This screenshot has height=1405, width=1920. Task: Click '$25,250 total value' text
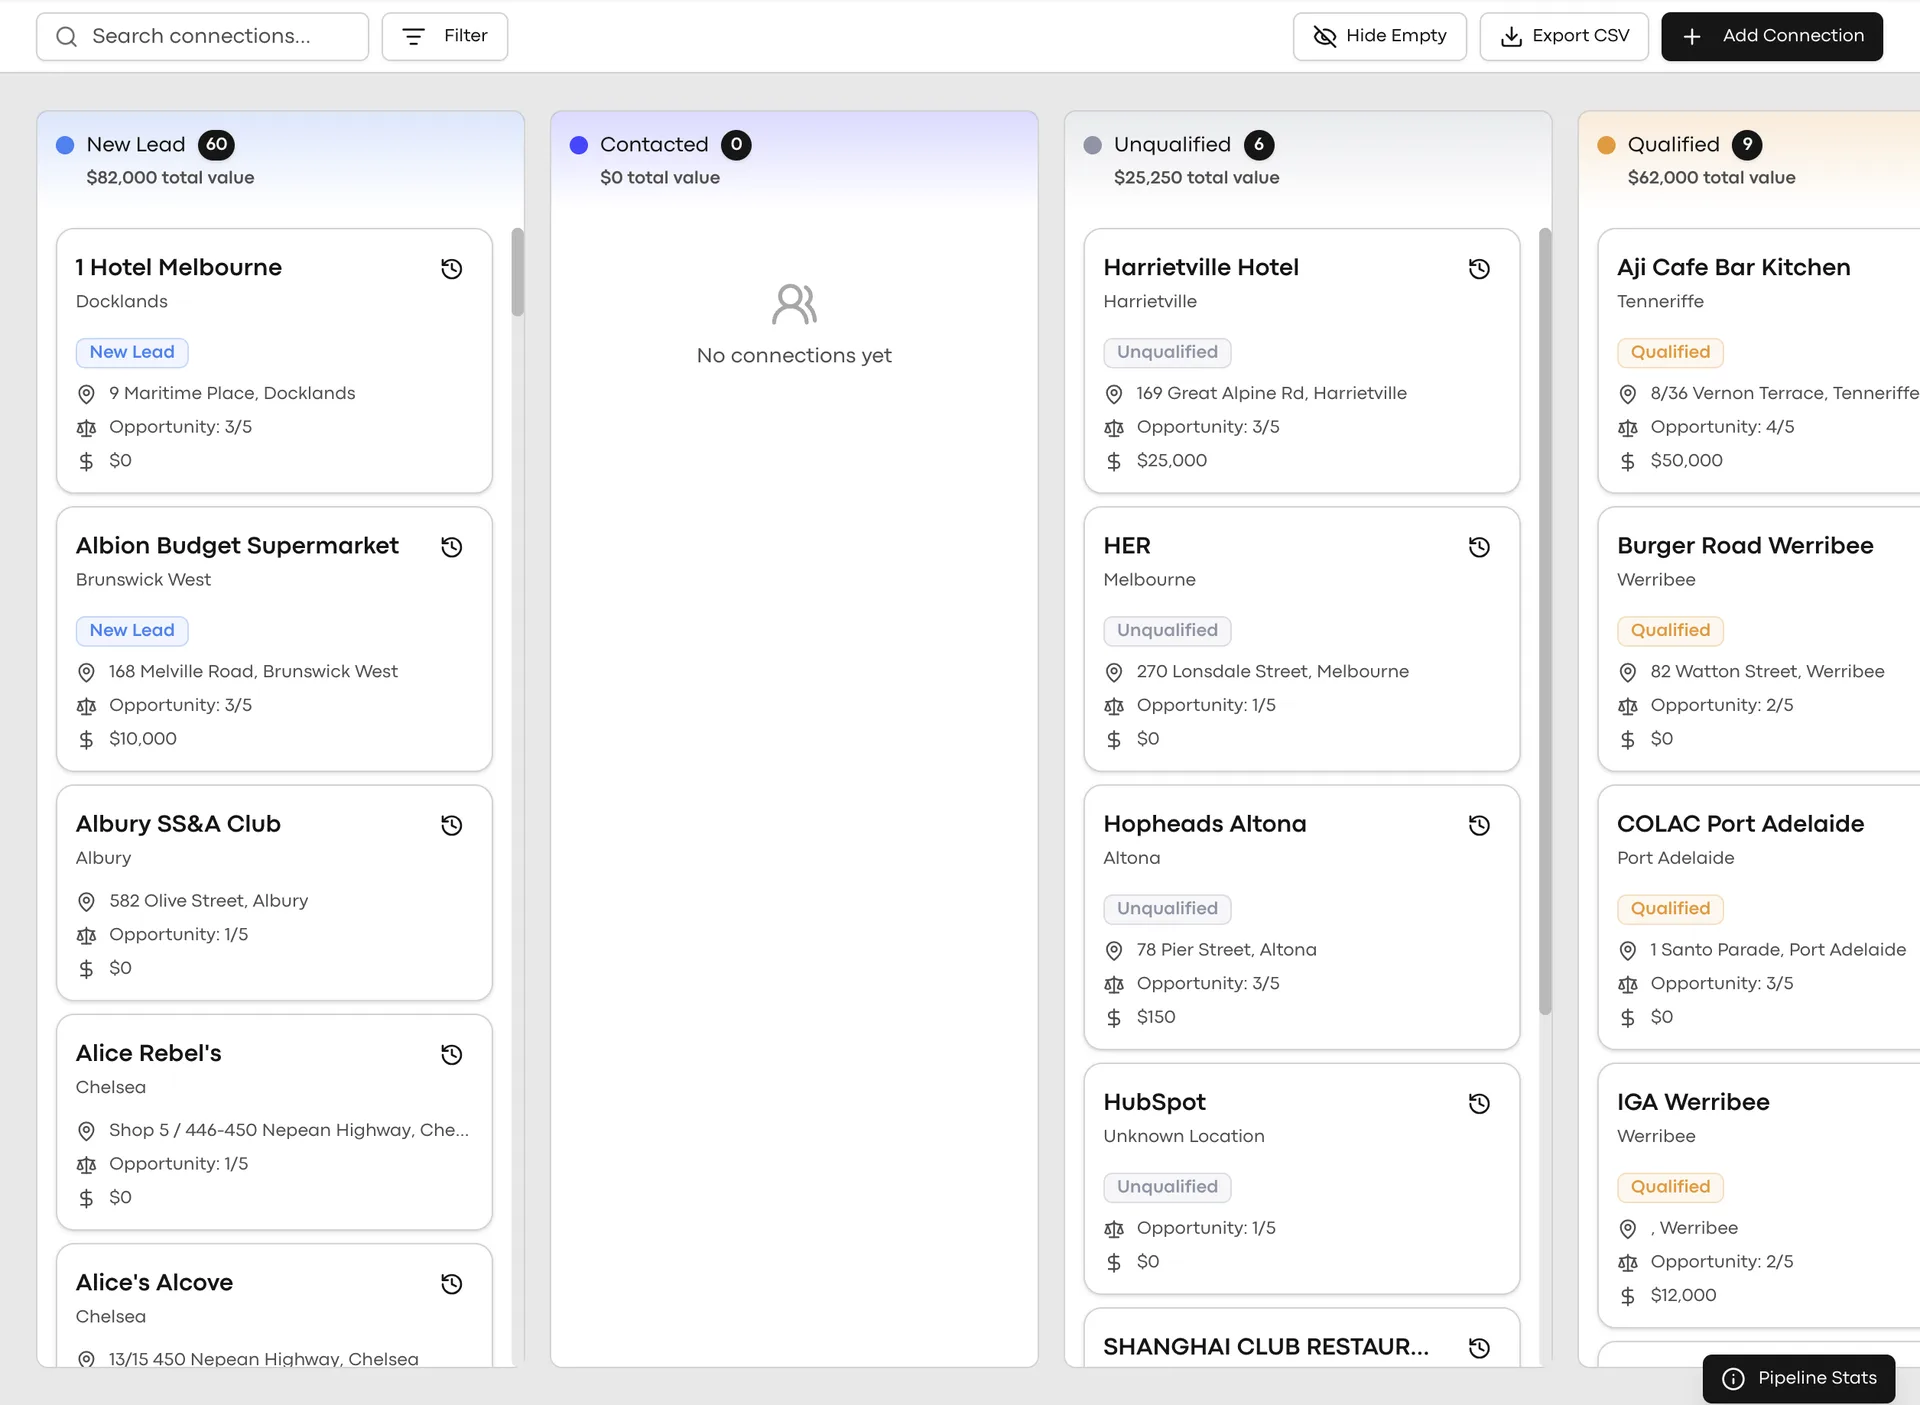click(1196, 177)
